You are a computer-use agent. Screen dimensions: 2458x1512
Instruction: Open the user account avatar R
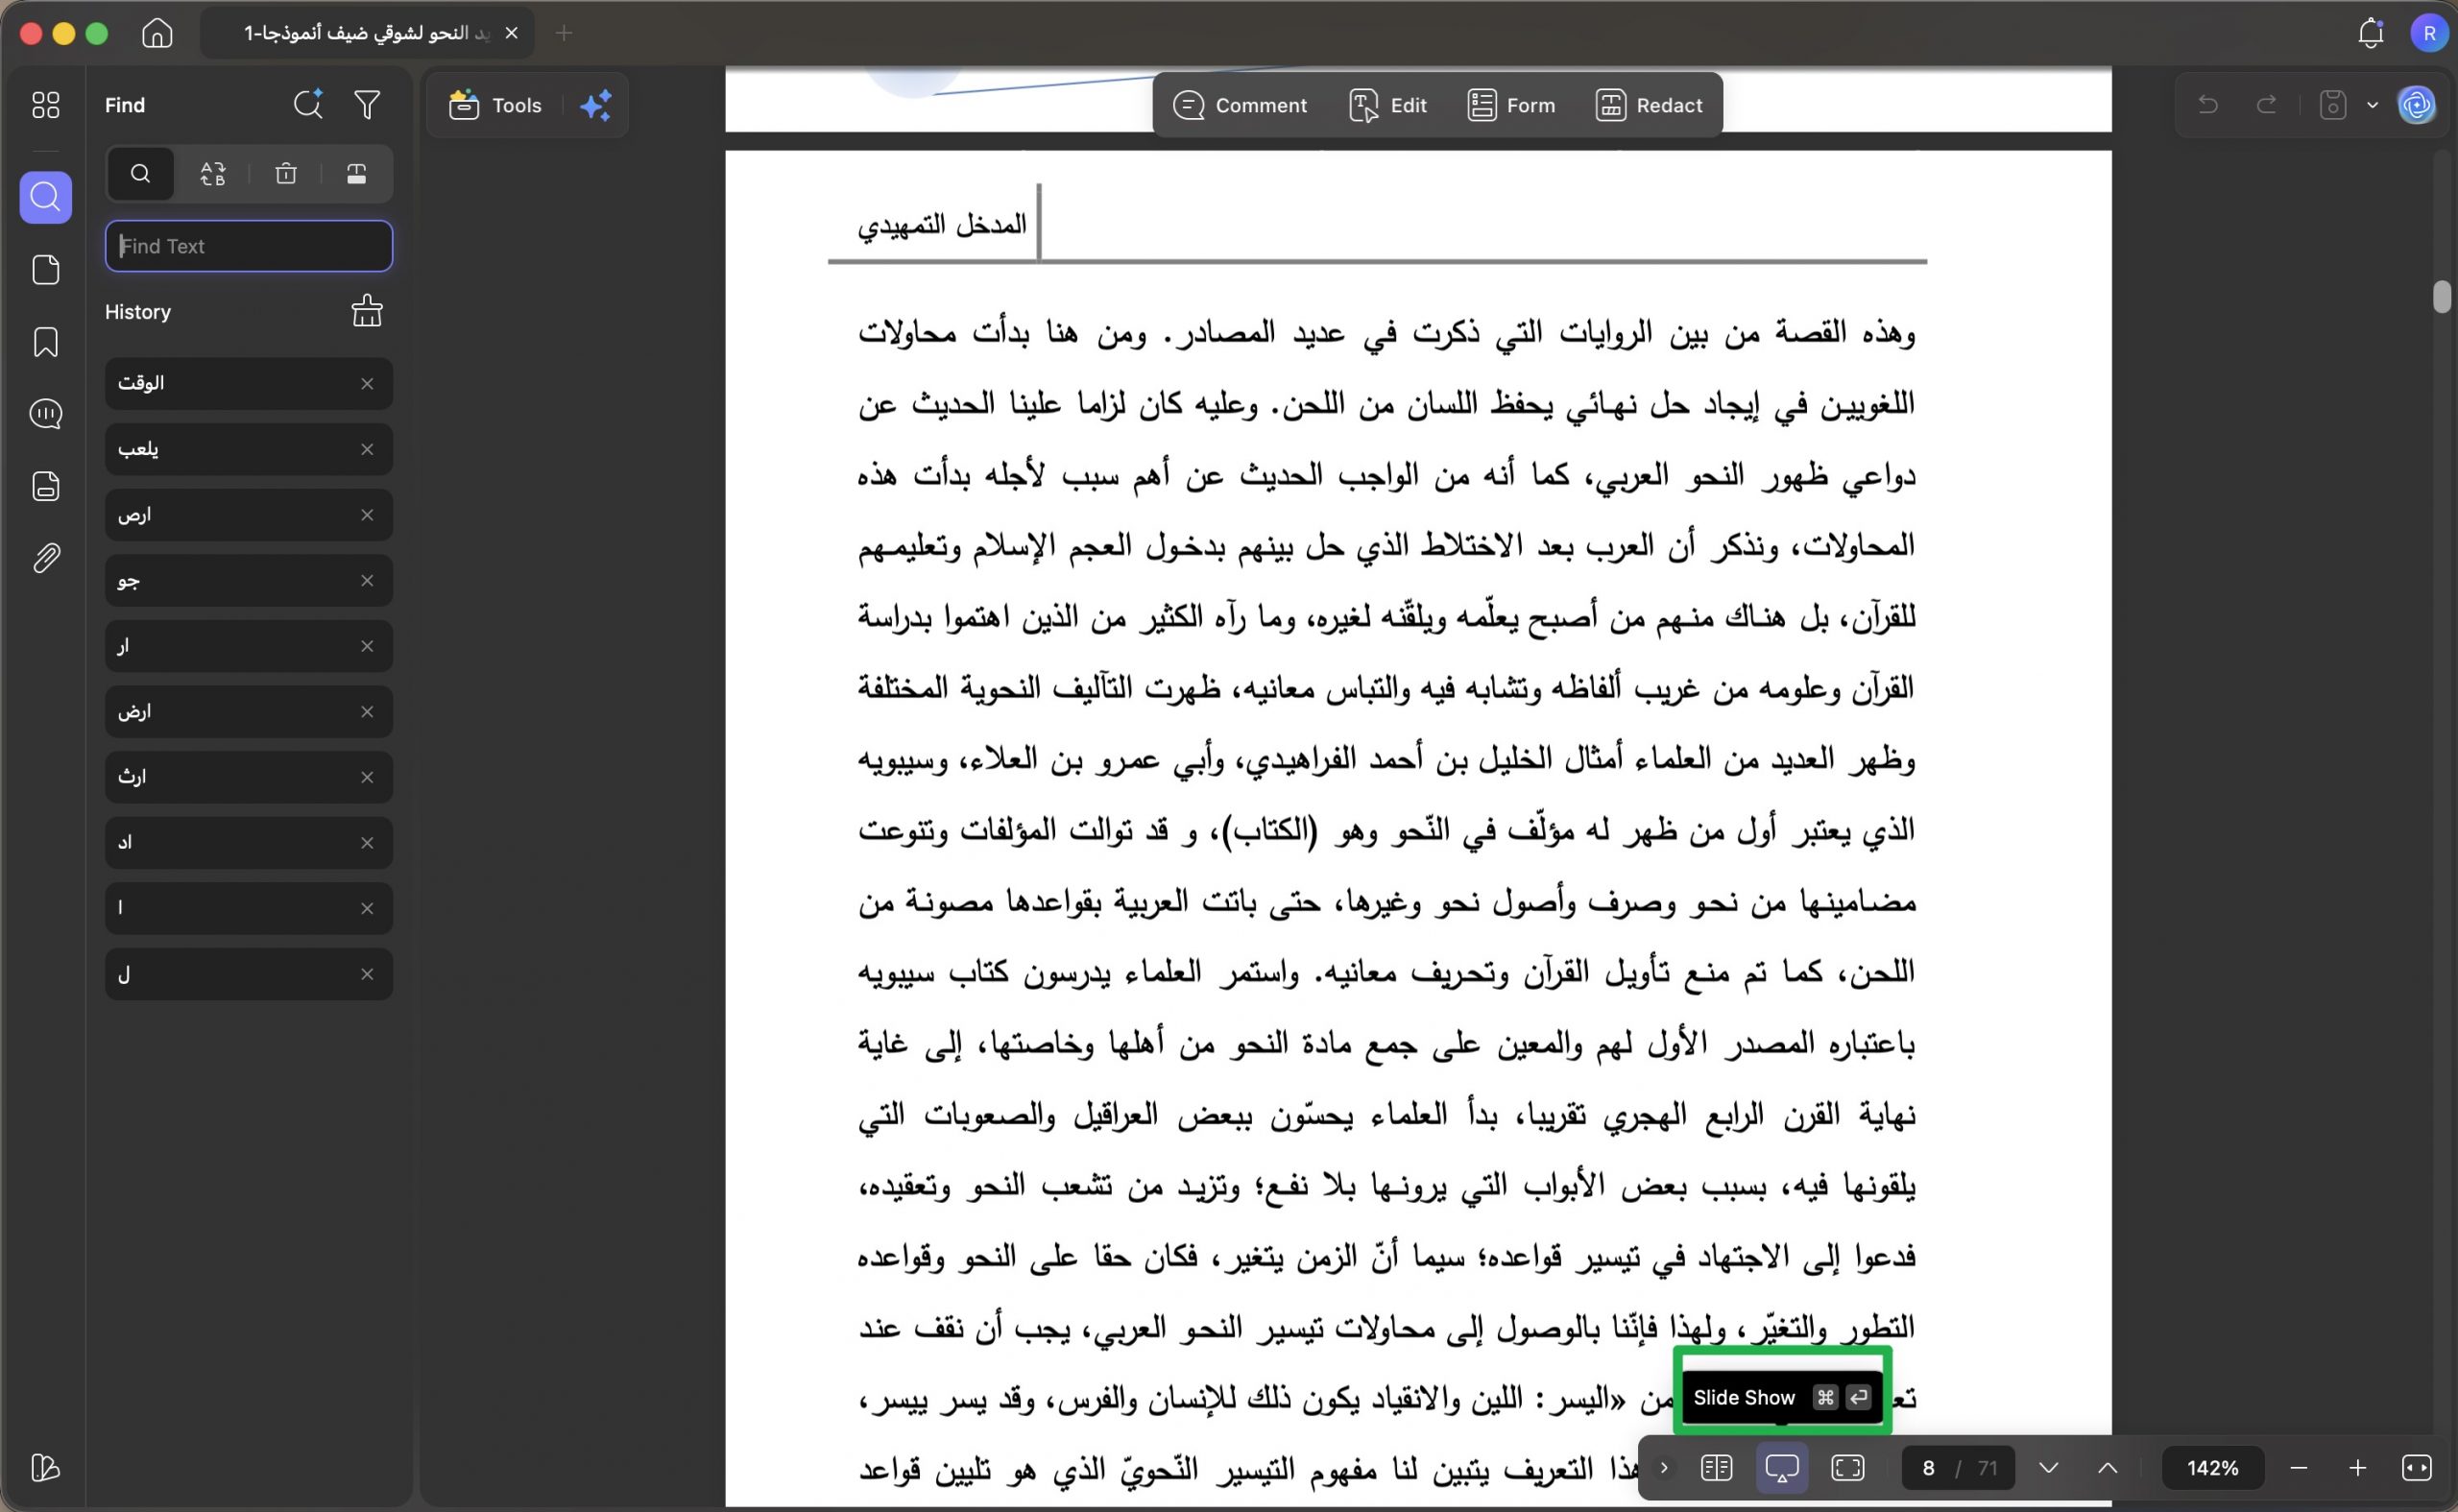pos(2429,33)
